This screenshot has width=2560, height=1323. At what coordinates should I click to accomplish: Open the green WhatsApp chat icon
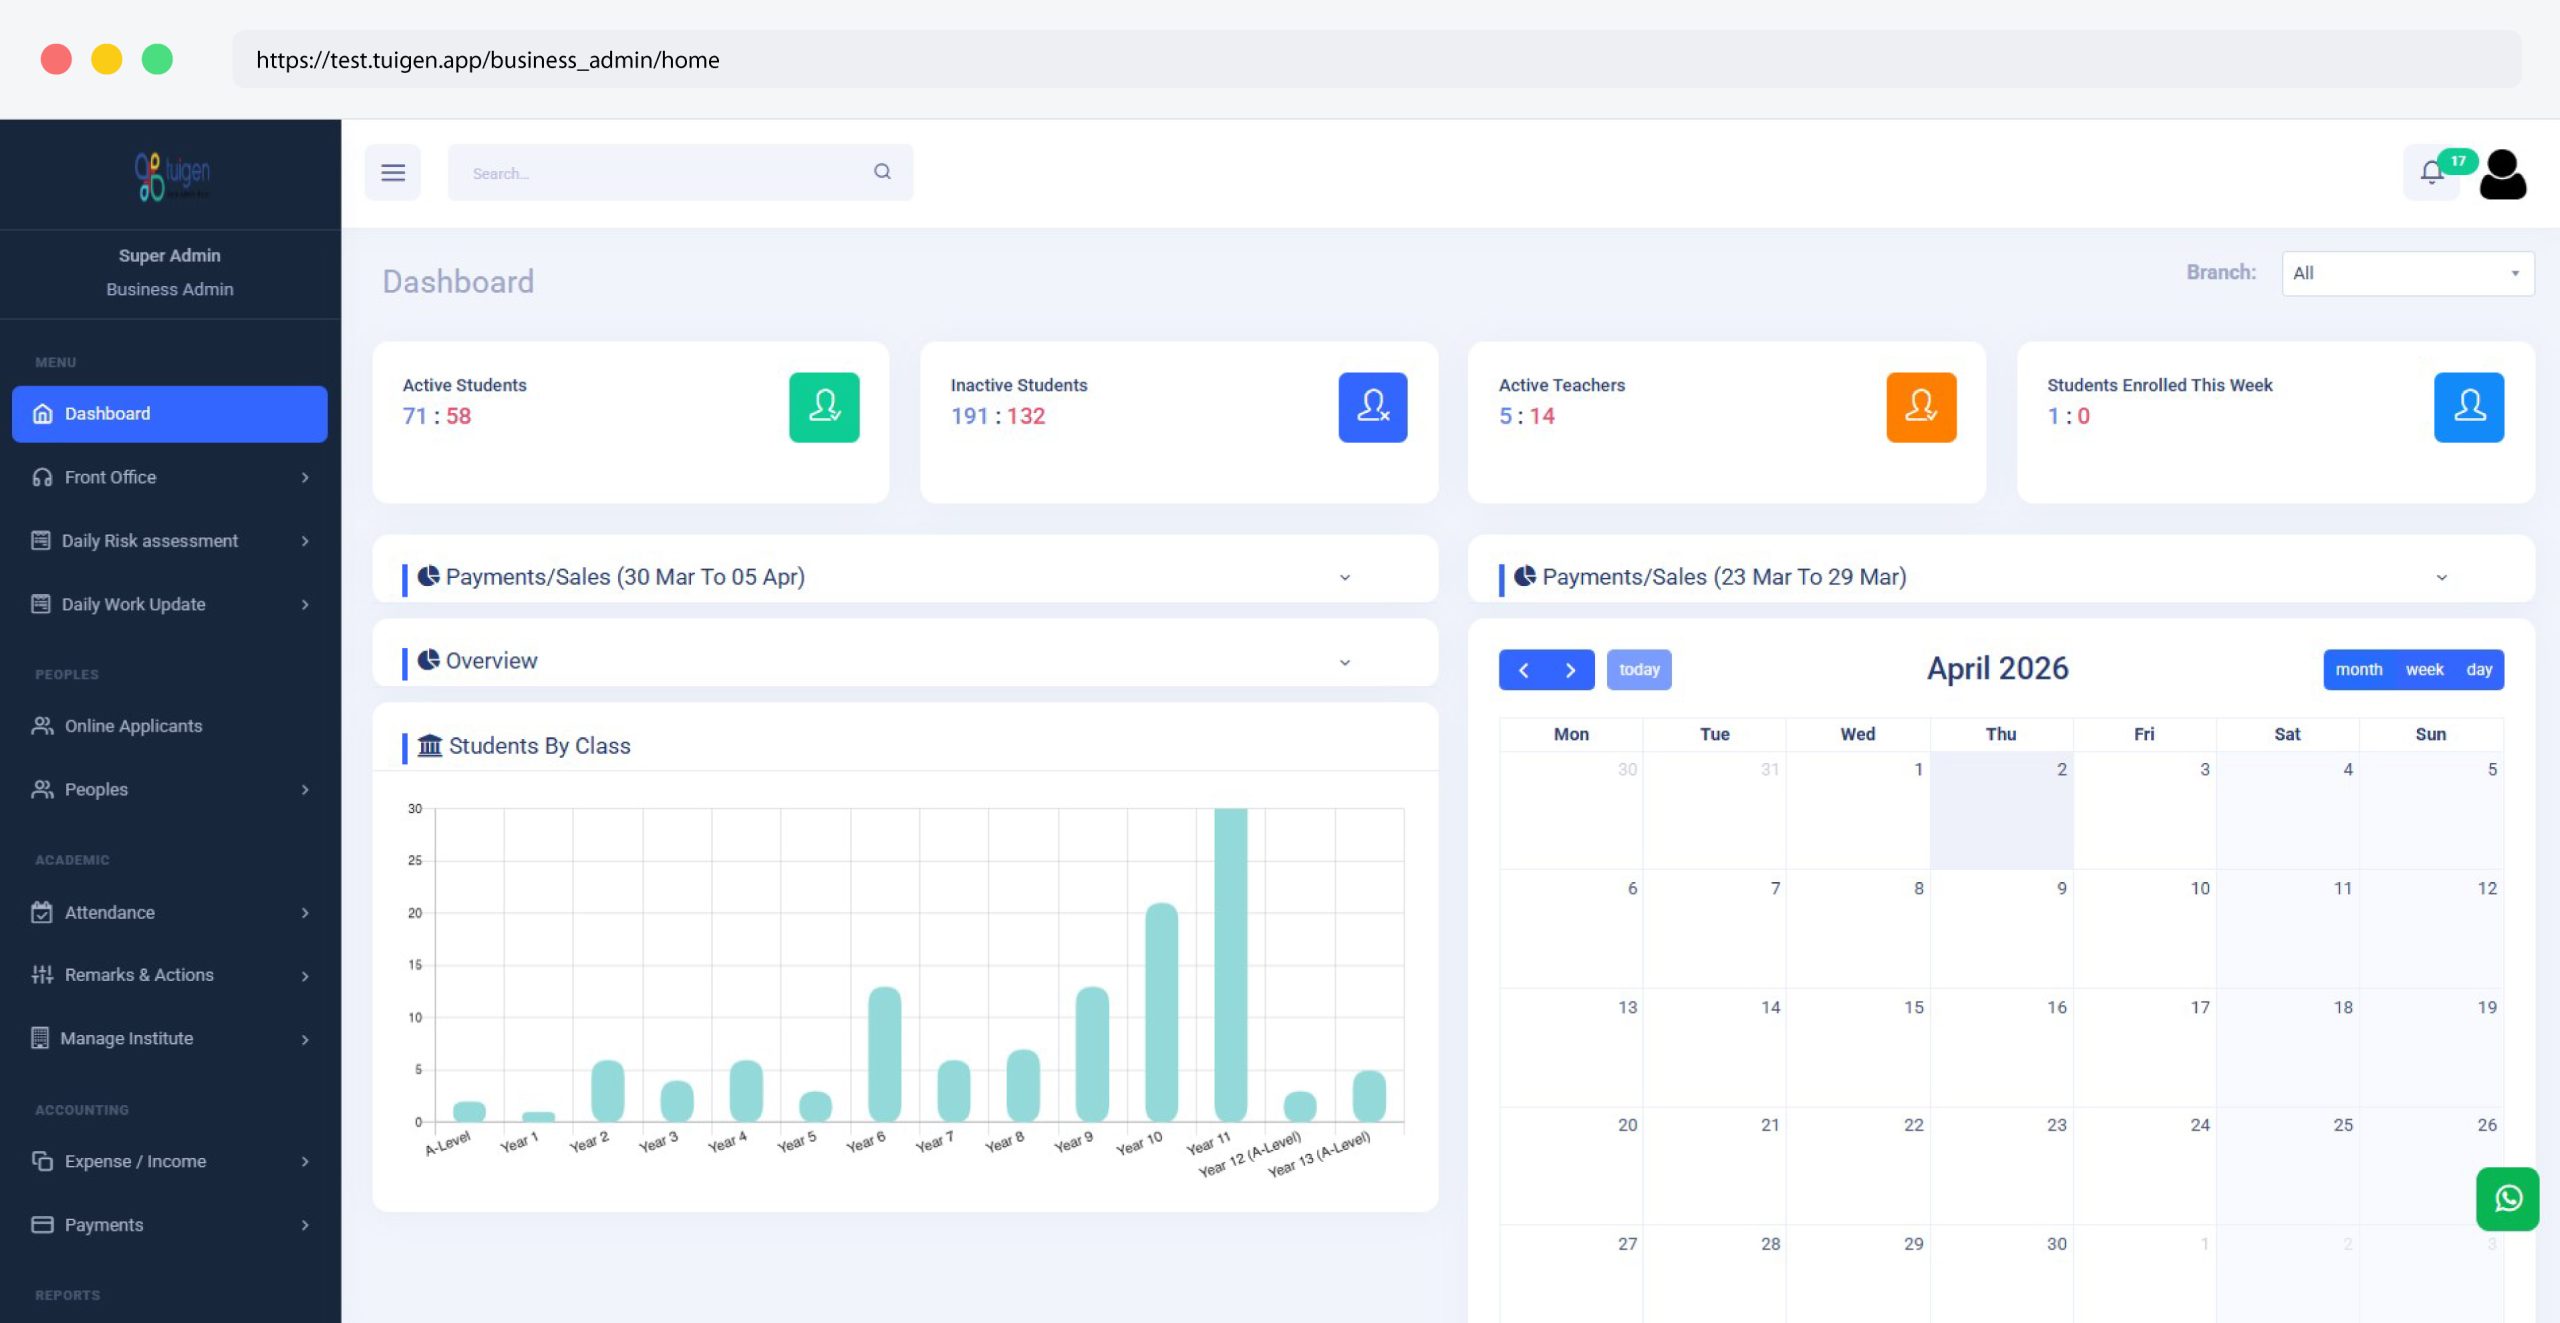[x=2507, y=1198]
